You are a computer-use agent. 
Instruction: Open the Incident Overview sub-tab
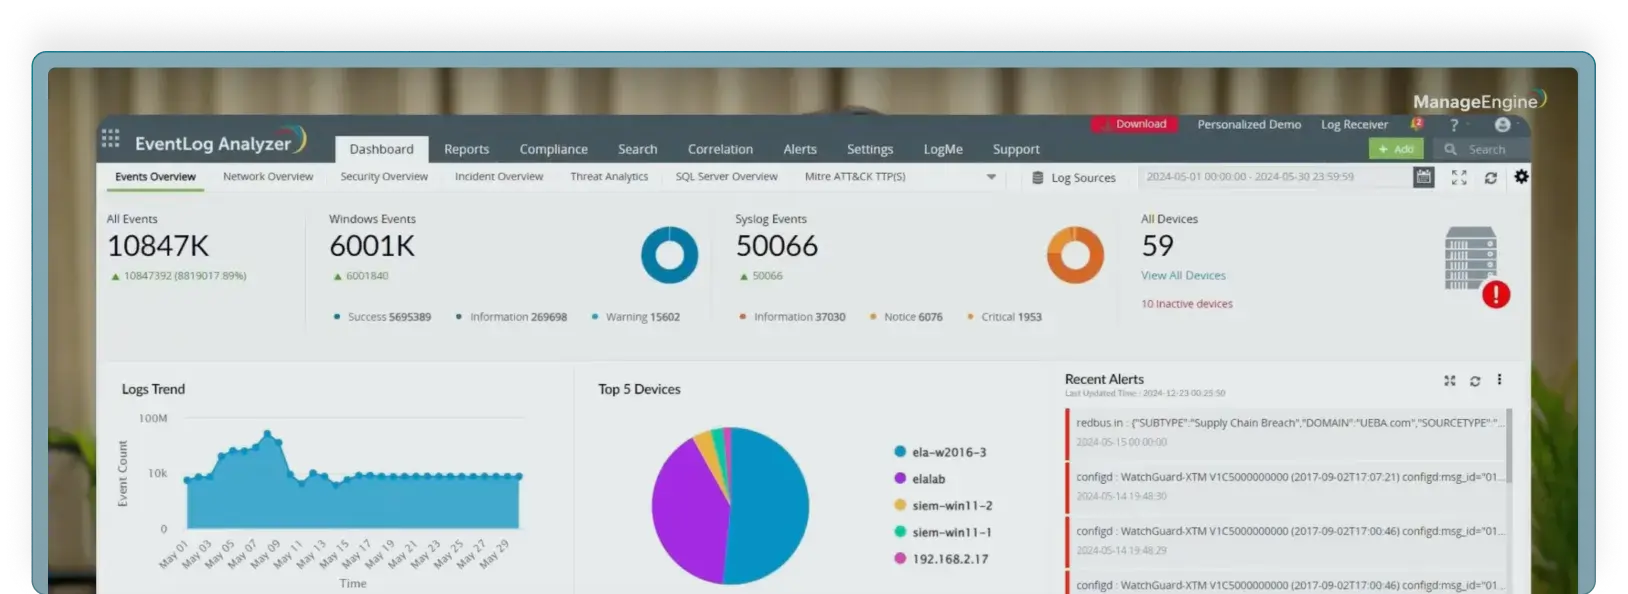[x=499, y=177]
